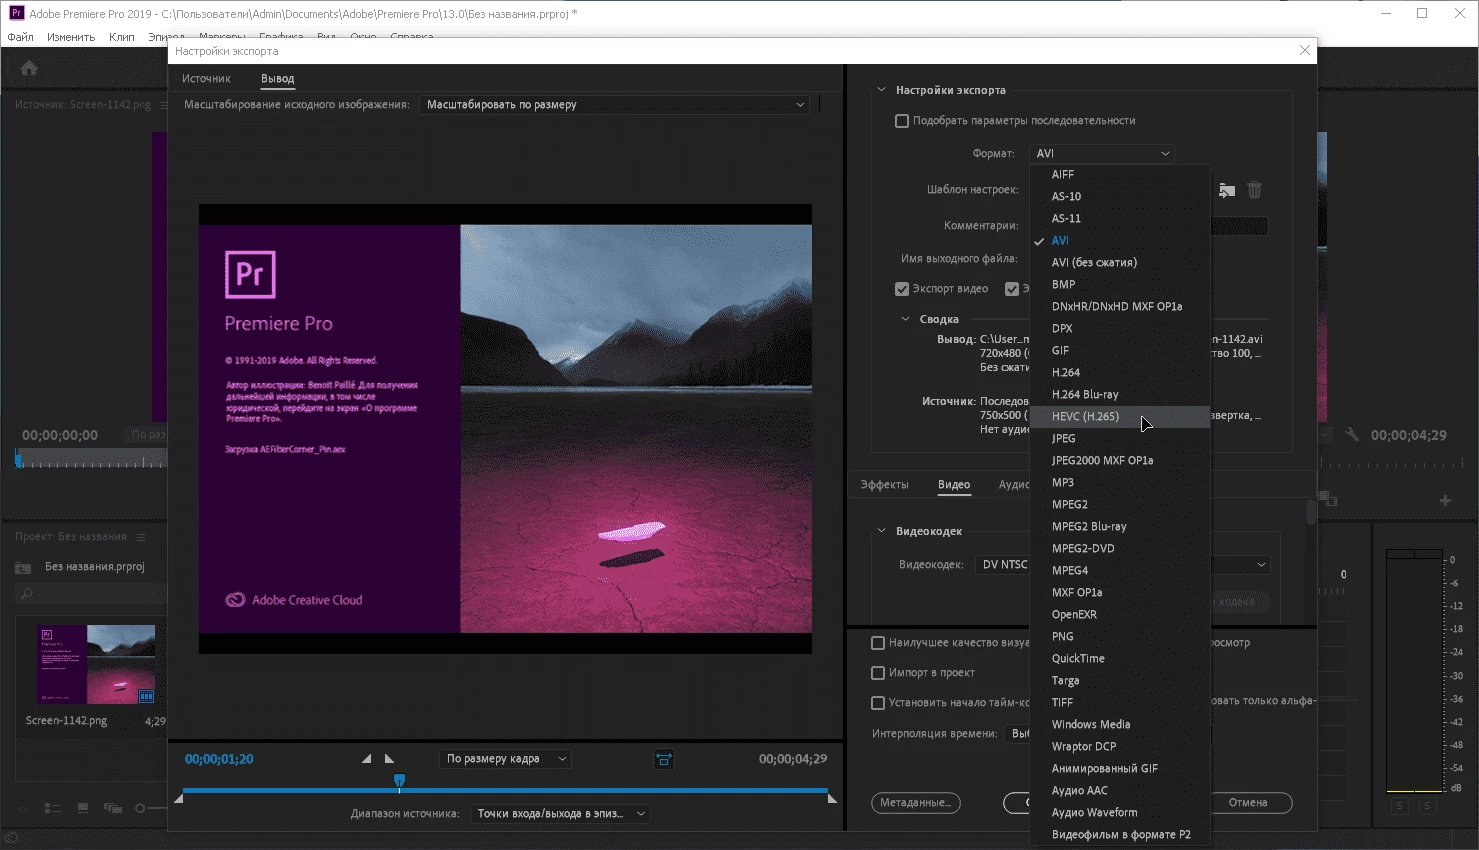Collapse the Настройки экспорта section
This screenshot has width=1479, height=850.
[881, 90]
